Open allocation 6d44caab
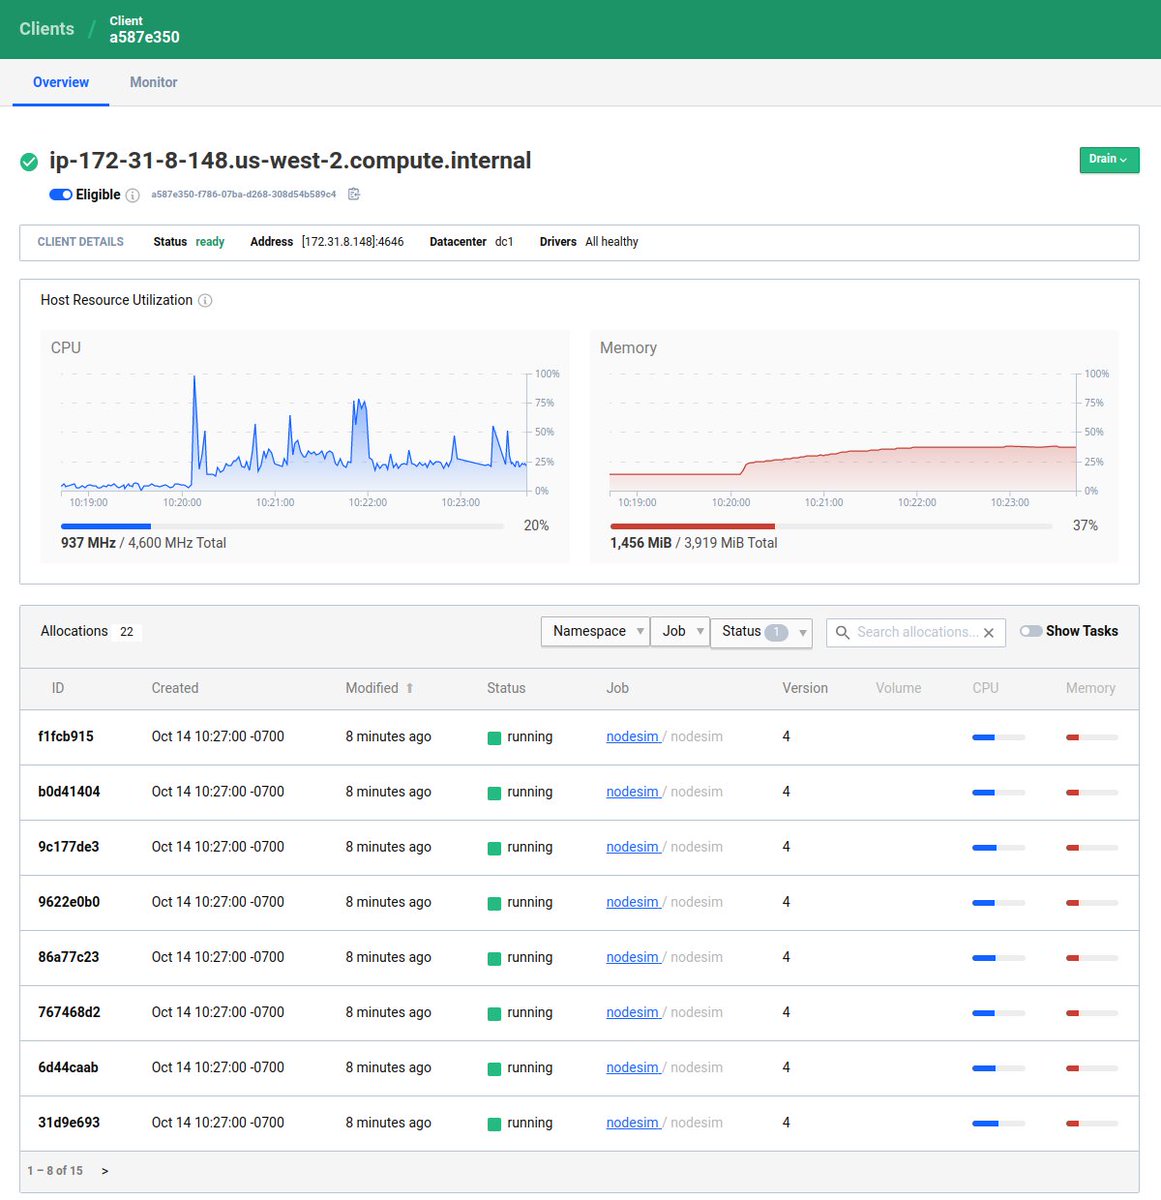 68,1067
